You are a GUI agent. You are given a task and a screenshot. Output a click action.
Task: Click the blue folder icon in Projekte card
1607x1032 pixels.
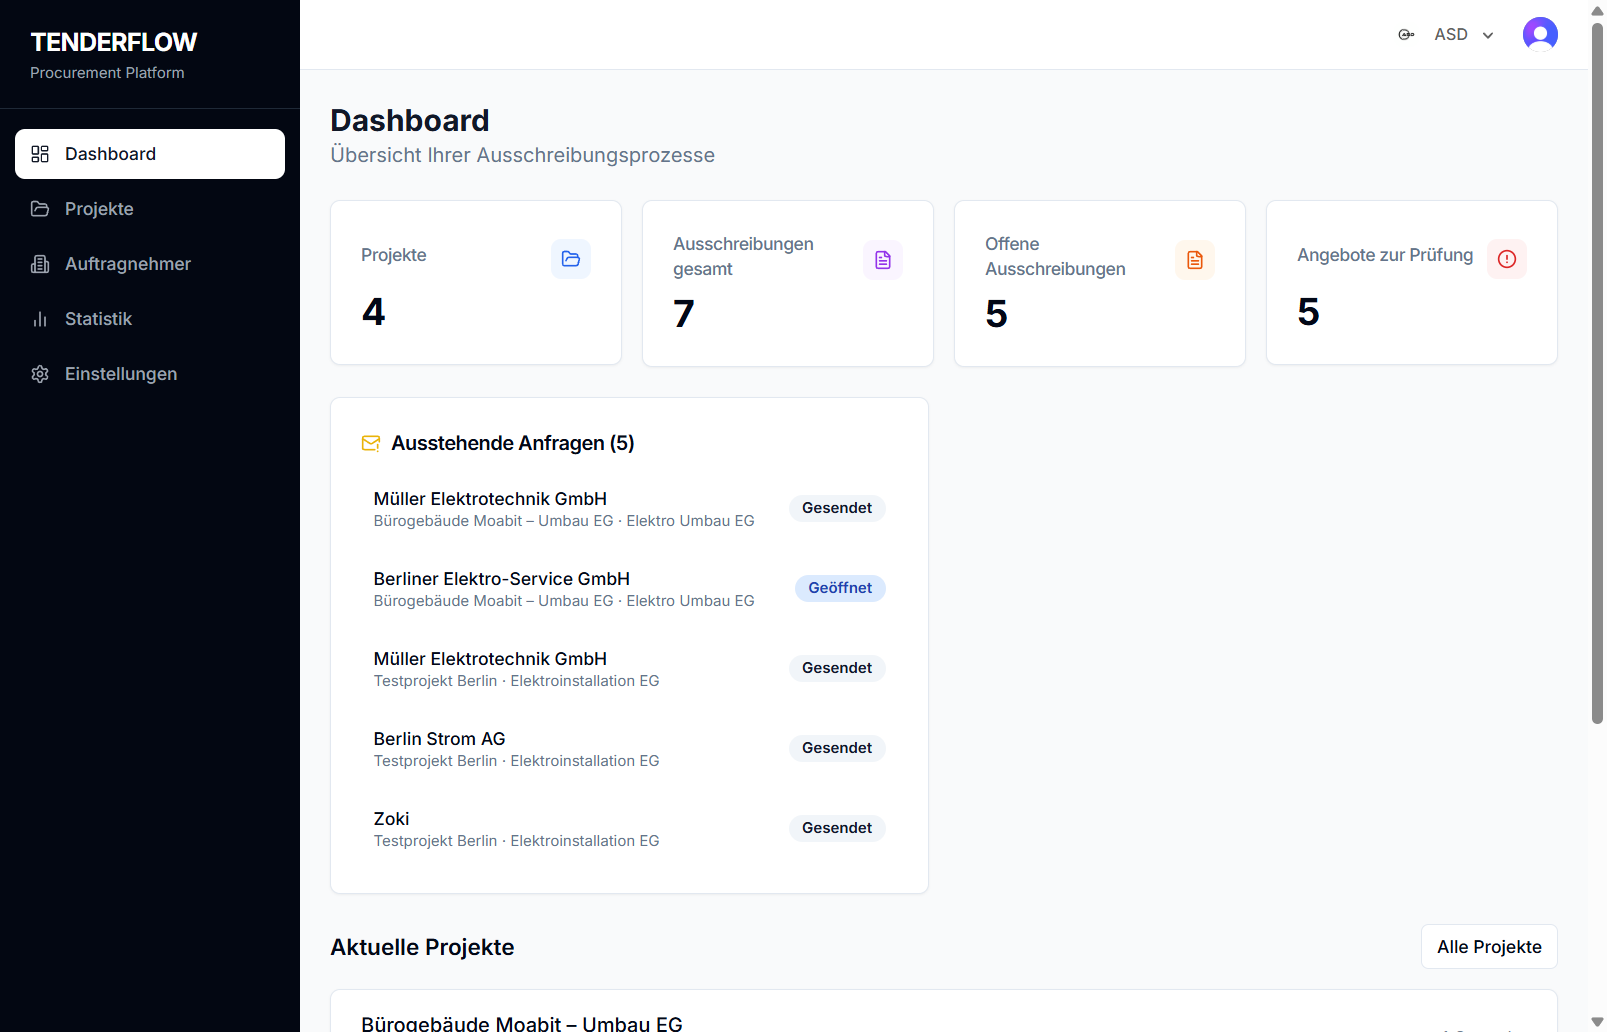(570, 259)
